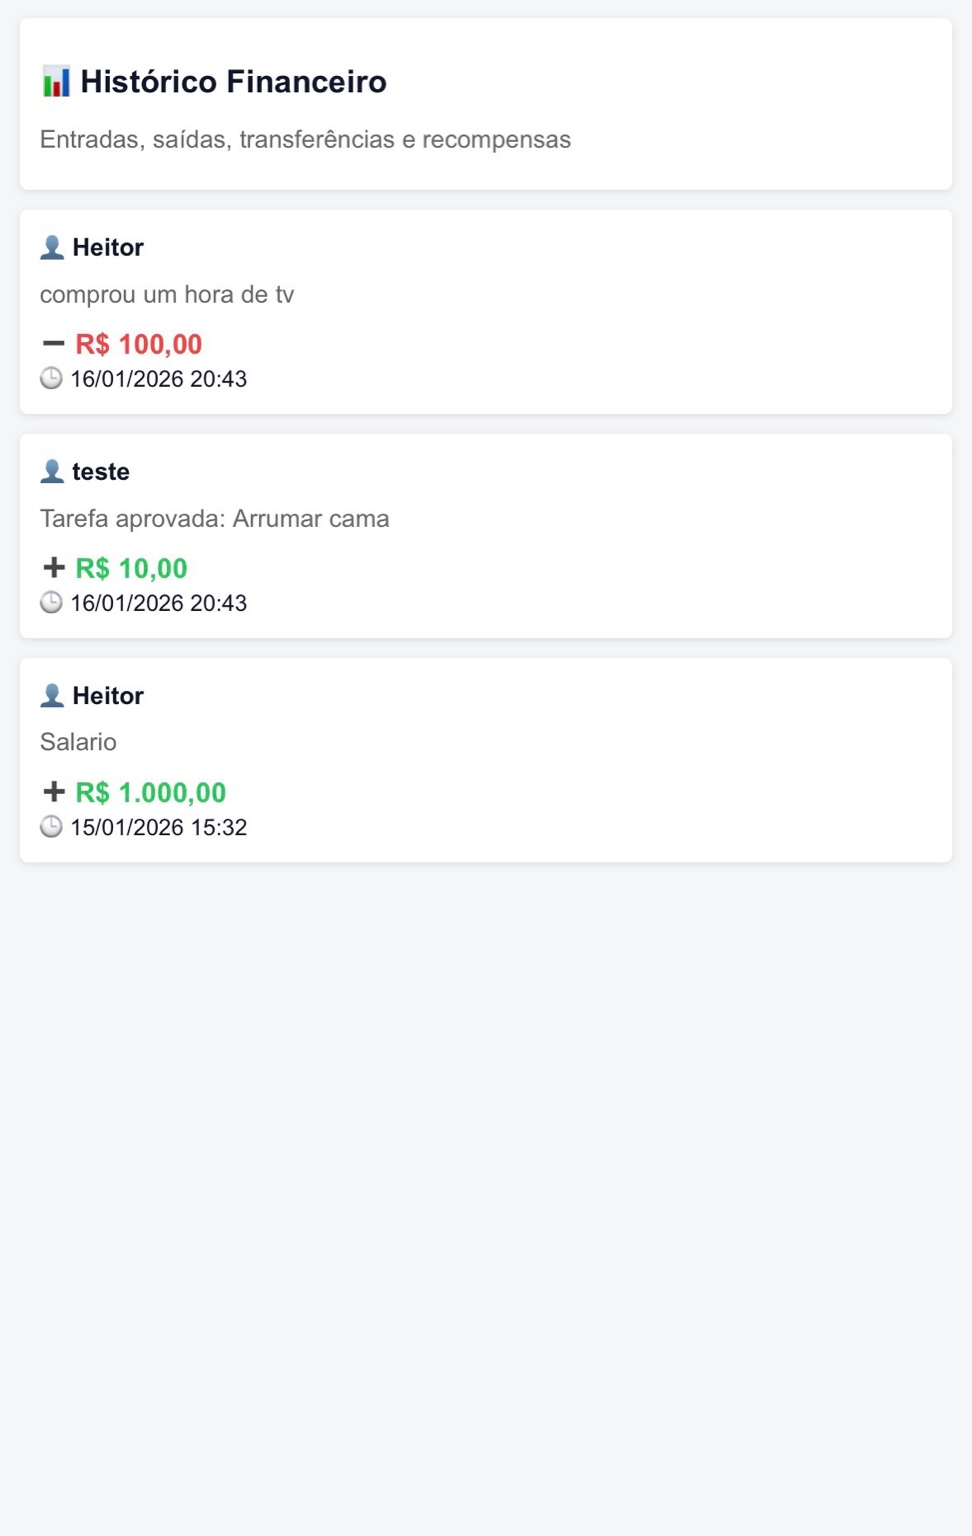This screenshot has height=1536, width=972.
Task: Click the user icon in the first Heitor entry
Action: (52, 247)
